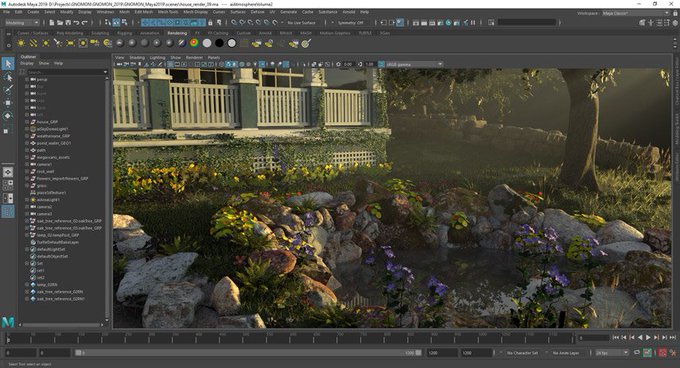Open the No Live Surface dropdown
This screenshot has width=680, height=368.
tap(301, 22)
